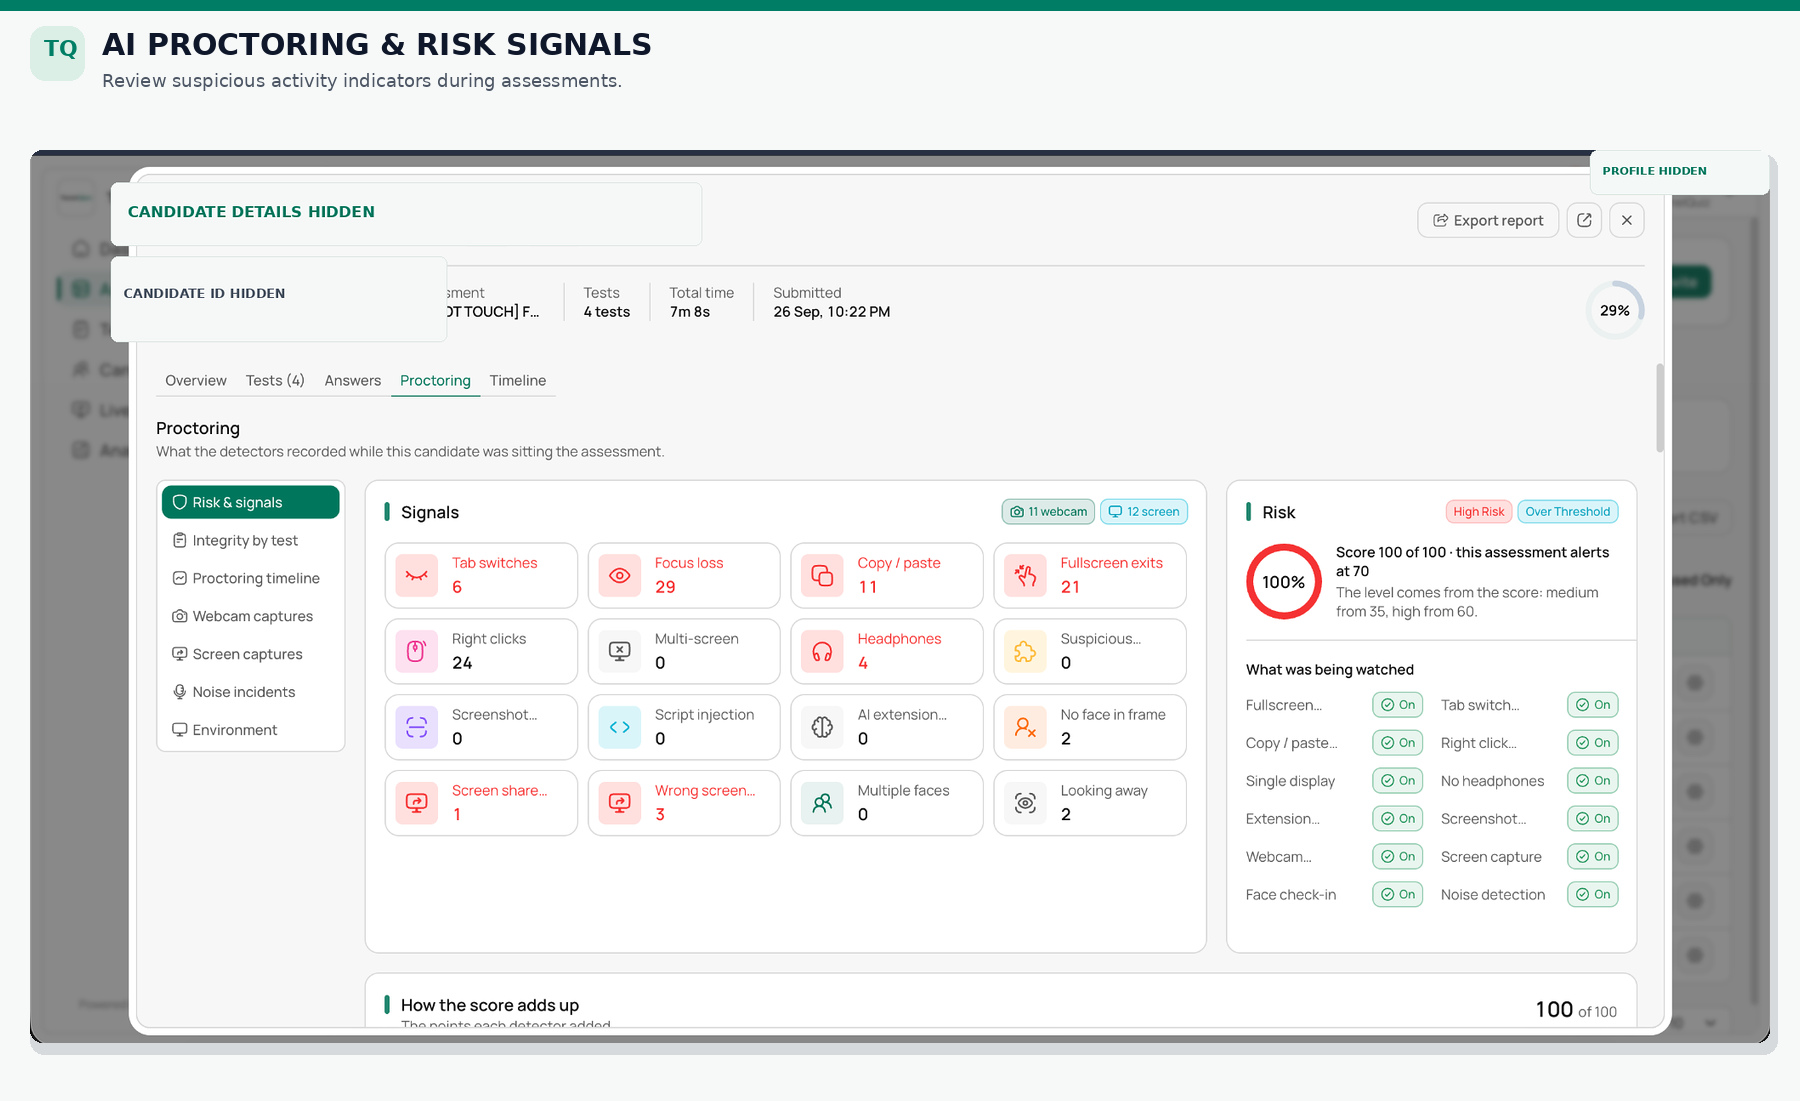Click the Multi-screen monitor icon
Image resolution: width=1800 pixels, height=1101 pixels.
point(620,652)
